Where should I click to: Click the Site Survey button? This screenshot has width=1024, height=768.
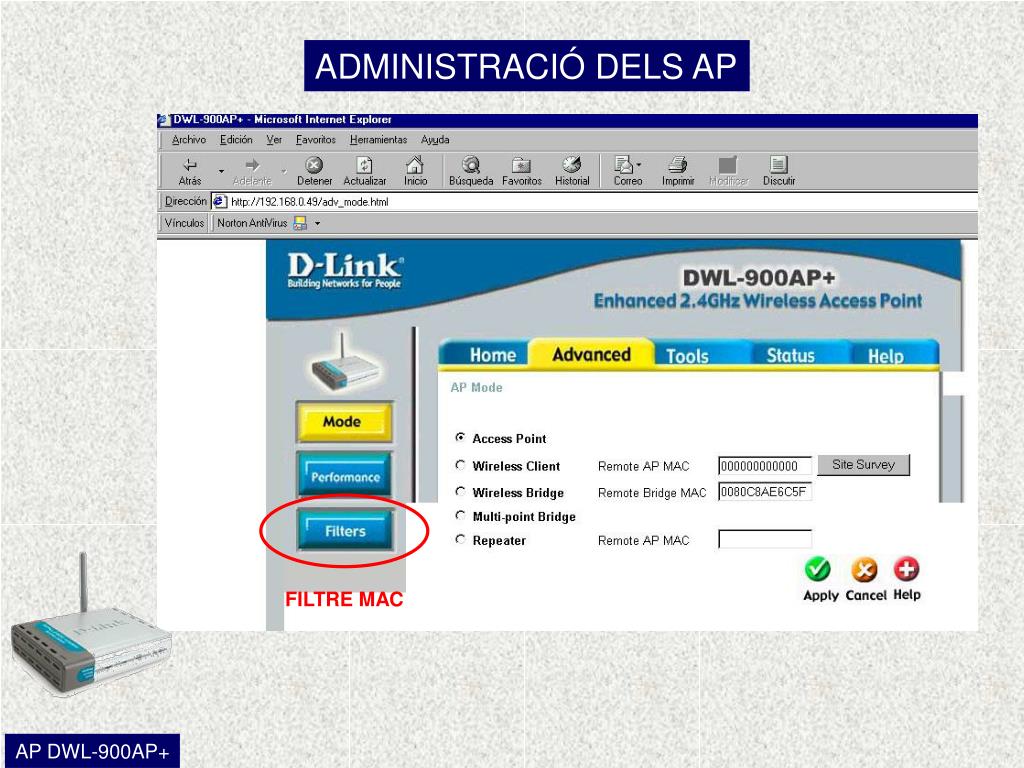click(863, 464)
